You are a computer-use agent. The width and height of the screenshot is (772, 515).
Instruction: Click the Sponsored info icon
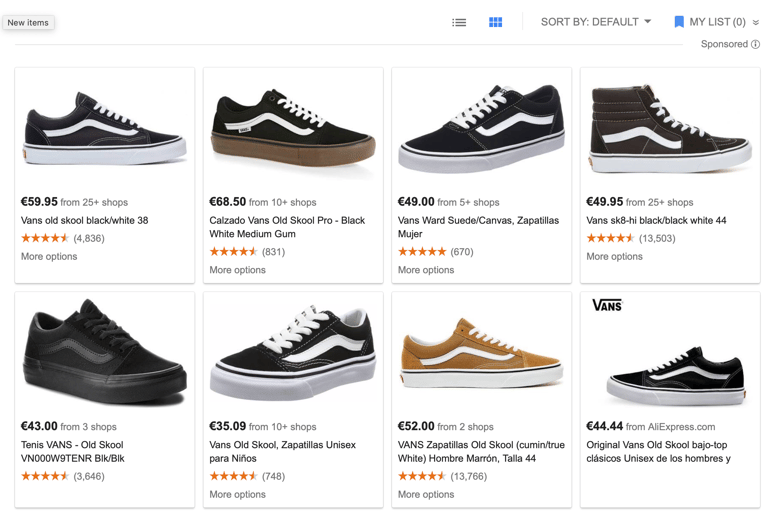point(755,44)
